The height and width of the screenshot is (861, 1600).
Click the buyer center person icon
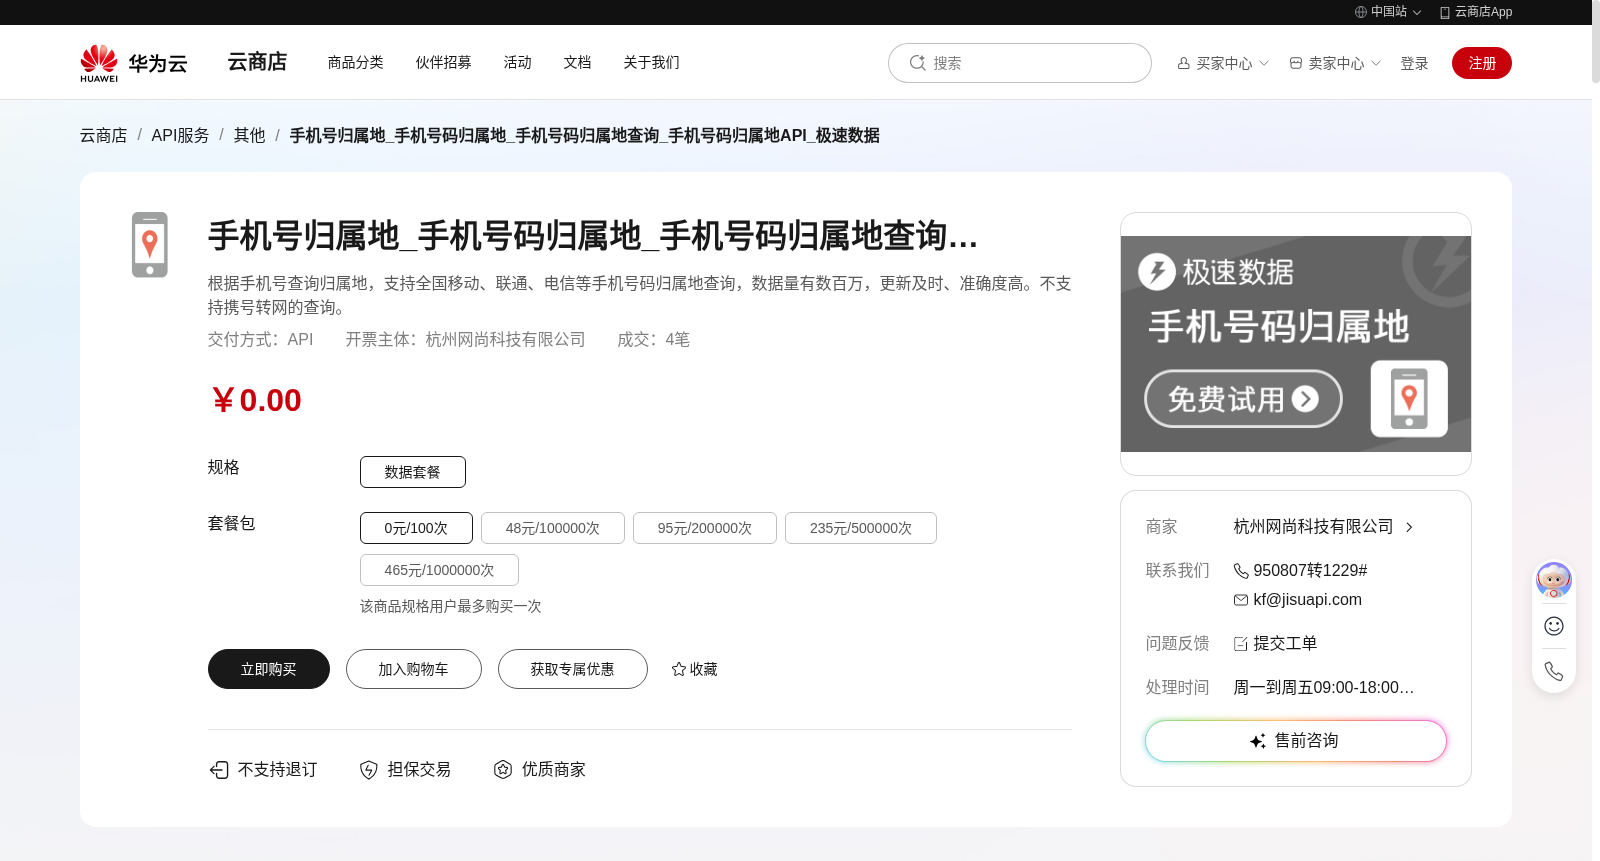tap(1184, 63)
